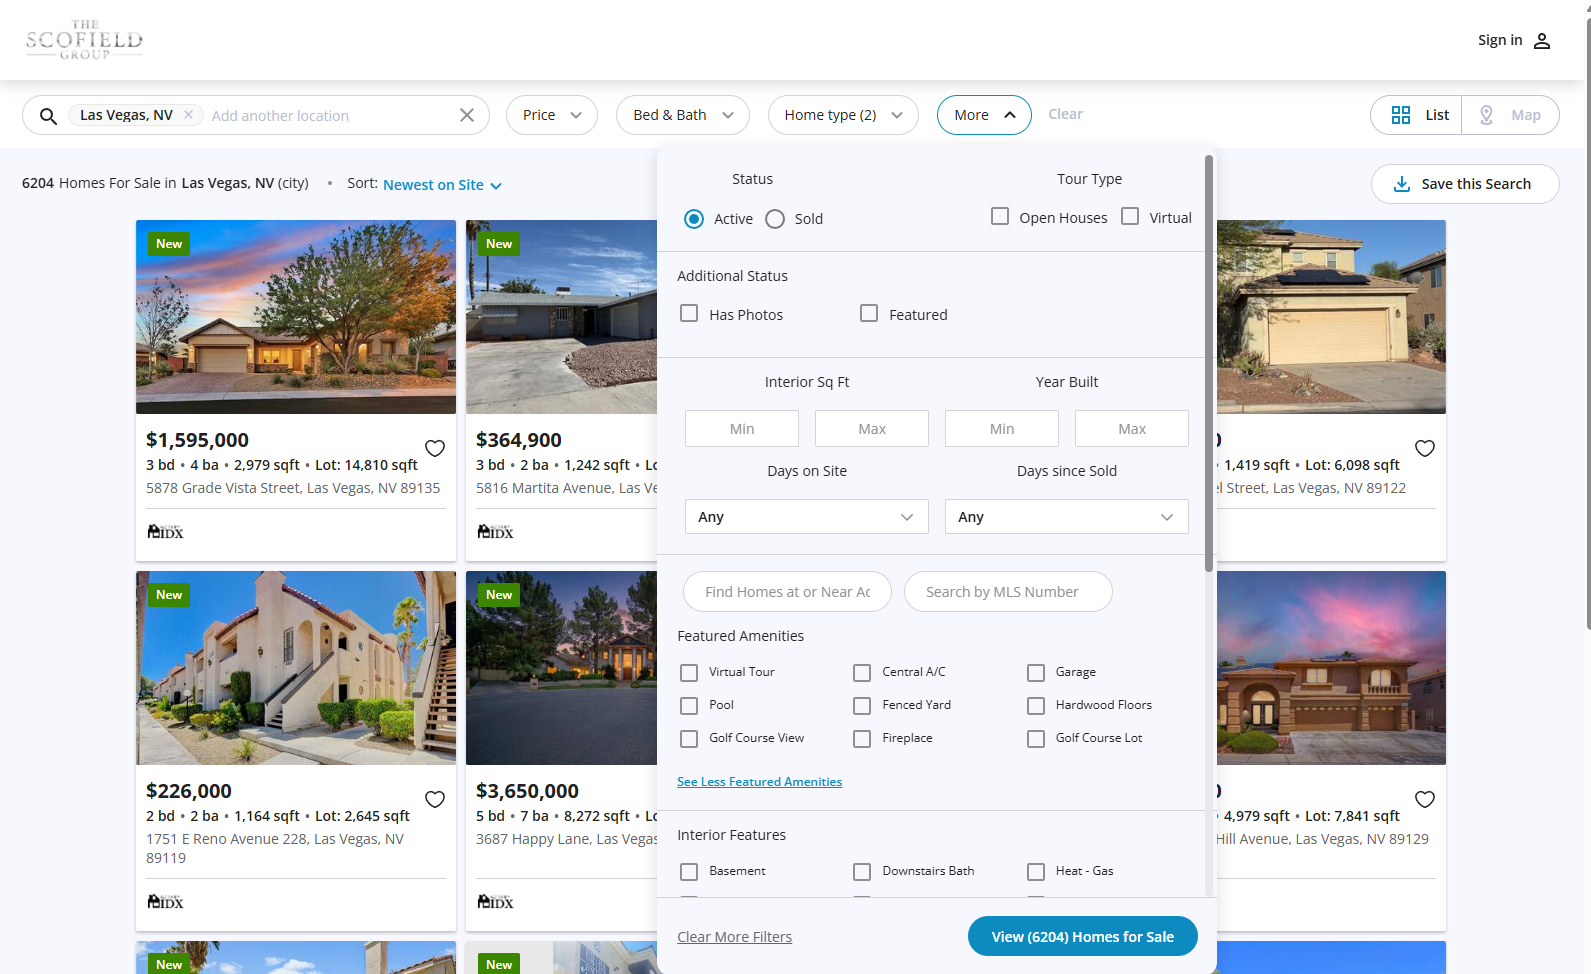1591x974 pixels.
Task: Select the Active status radio button
Action: click(694, 219)
